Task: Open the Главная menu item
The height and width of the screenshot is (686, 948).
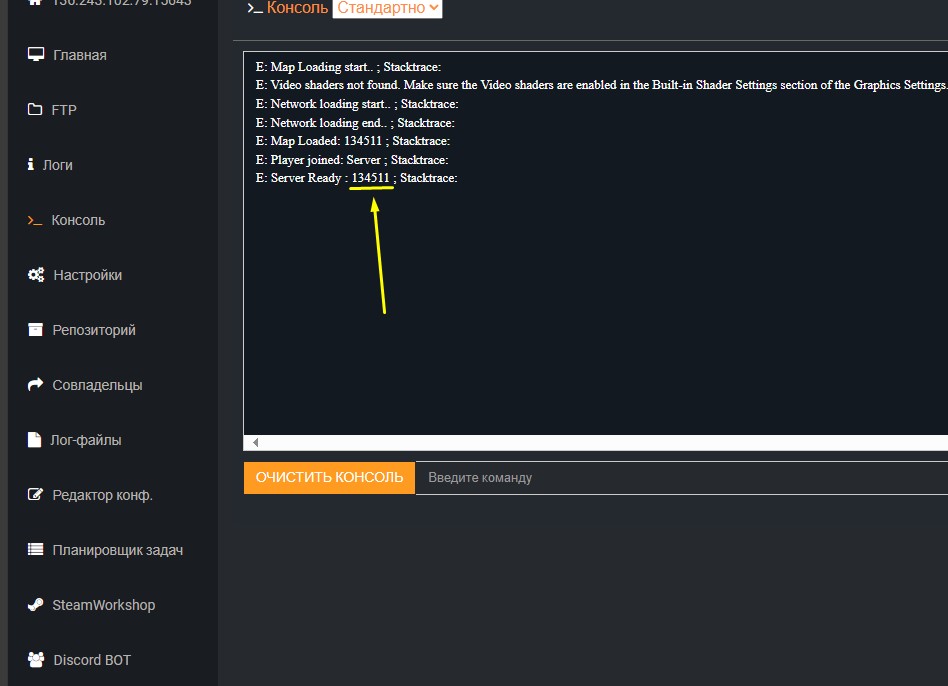Action: [79, 55]
